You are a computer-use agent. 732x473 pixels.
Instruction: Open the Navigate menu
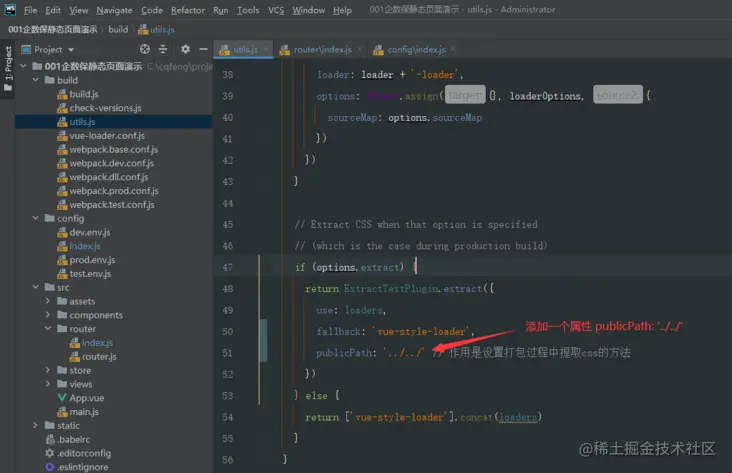[114, 10]
